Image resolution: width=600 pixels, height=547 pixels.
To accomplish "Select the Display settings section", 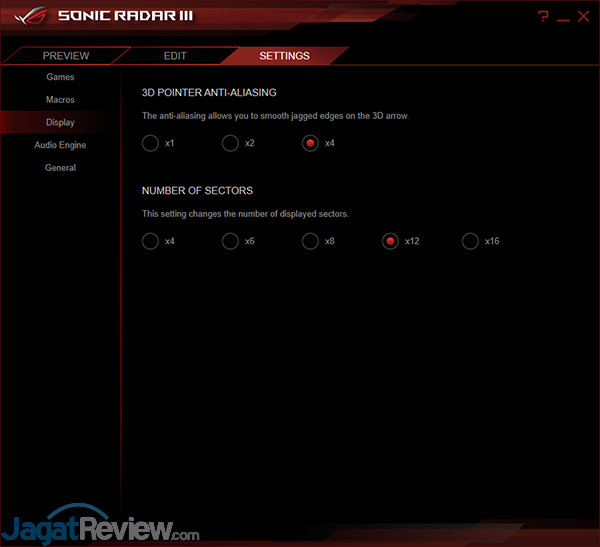I will click(60, 122).
